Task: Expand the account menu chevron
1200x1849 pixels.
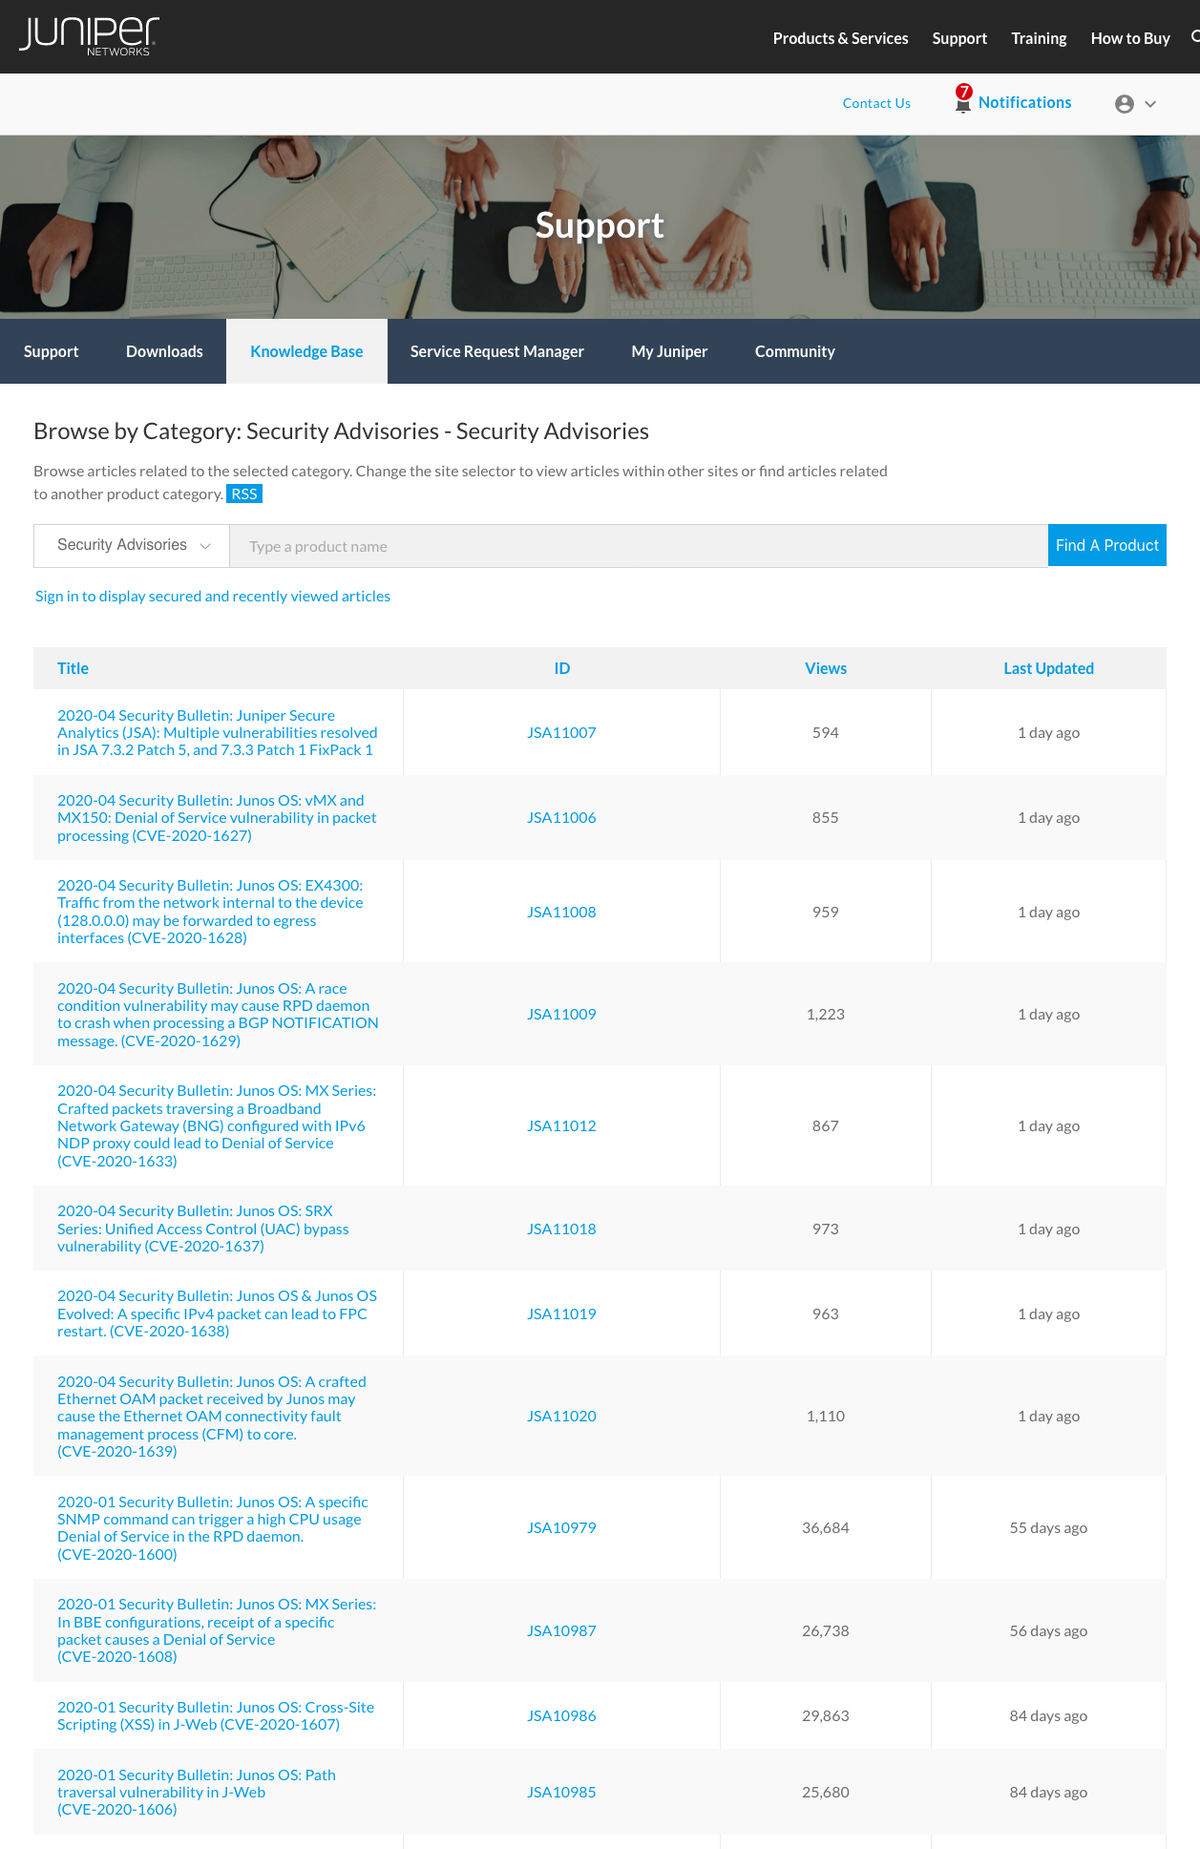Action: click(x=1150, y=104)
